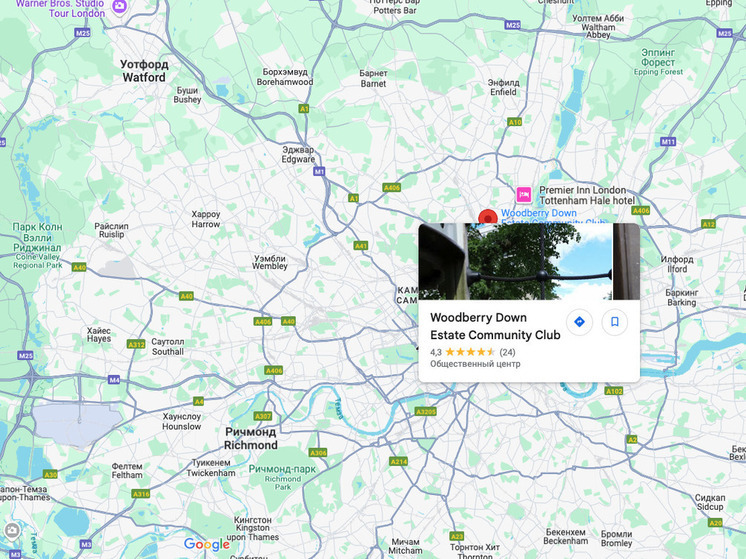The width and height of the screenshot is (746, 559).
Task: Click the A406 road badge near Edgware
Action: (x=392, y=187)
